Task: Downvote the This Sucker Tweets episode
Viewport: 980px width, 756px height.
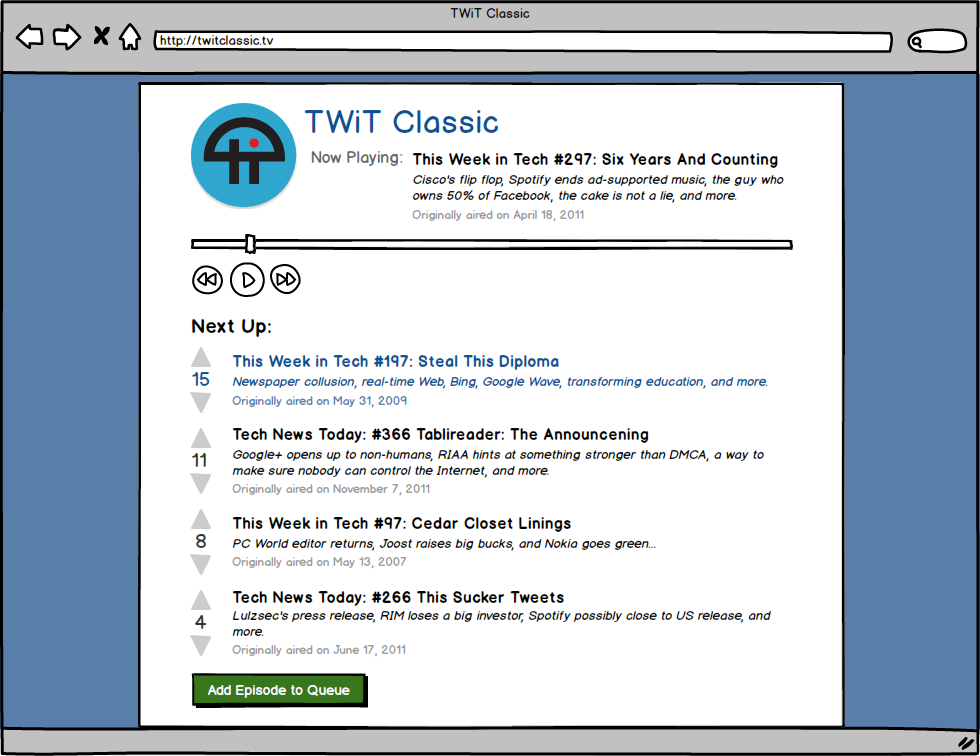Action: (x=201, y=646)
